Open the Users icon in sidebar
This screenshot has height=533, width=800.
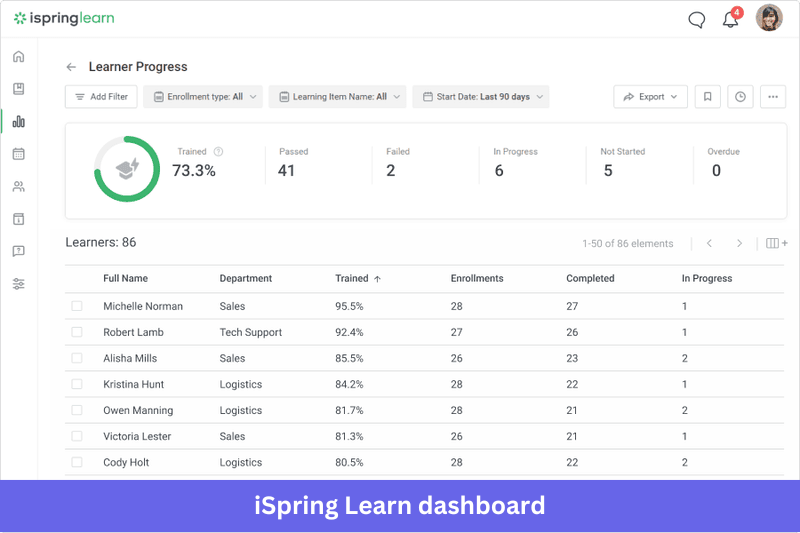click(18, 187)
